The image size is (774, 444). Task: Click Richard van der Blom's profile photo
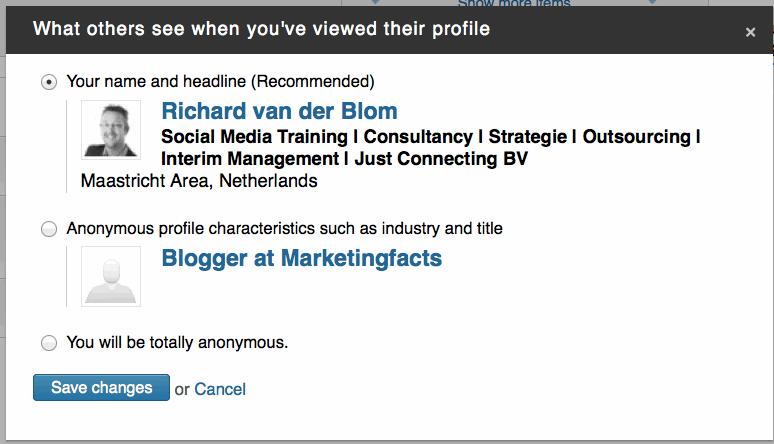pos(111,130)
